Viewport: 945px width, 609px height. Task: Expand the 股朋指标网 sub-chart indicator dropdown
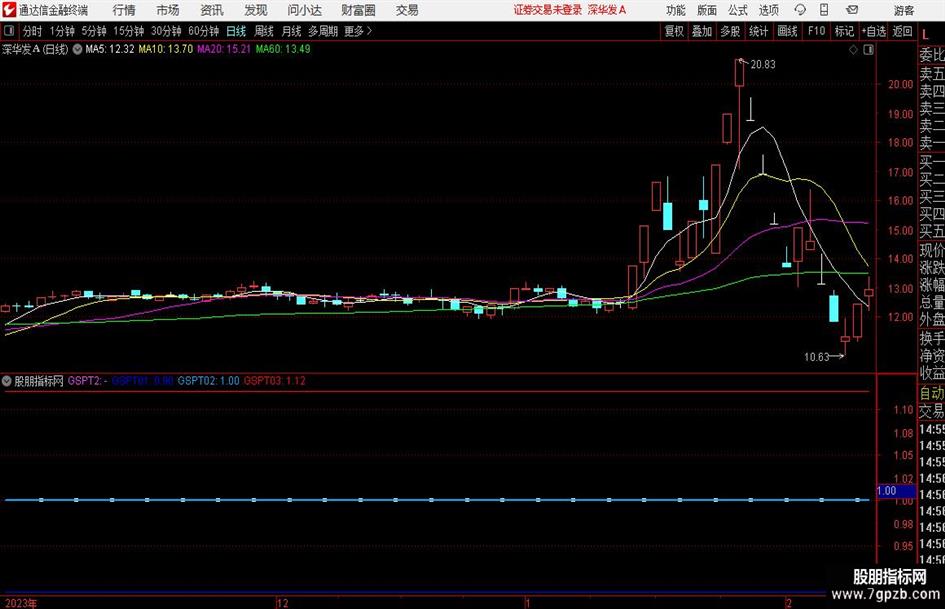pyautogui.click(x=7, y=381)
